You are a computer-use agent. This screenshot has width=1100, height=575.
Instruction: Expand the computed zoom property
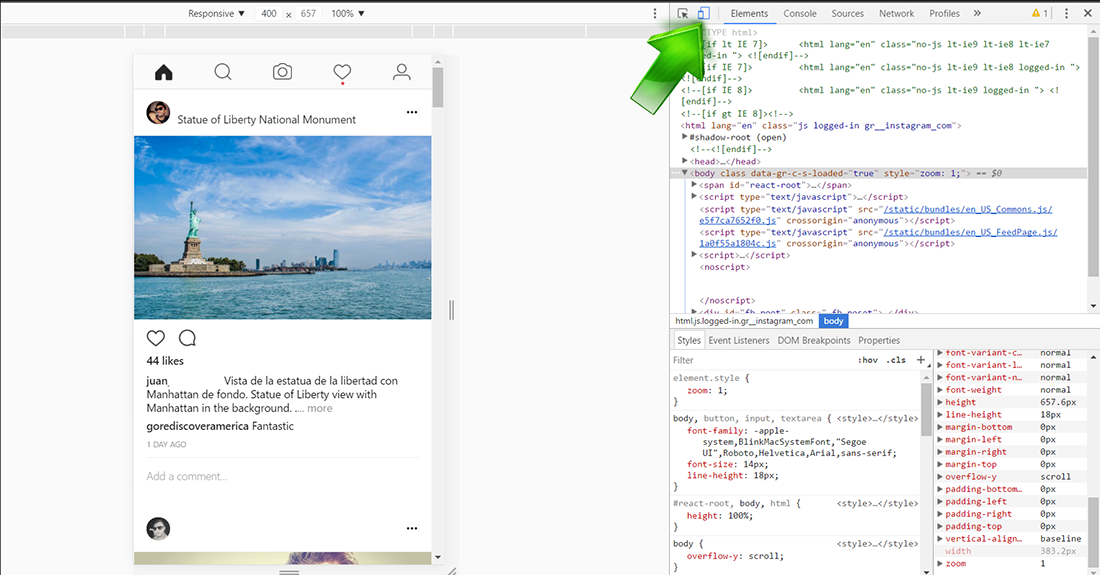tap(941, 563)
